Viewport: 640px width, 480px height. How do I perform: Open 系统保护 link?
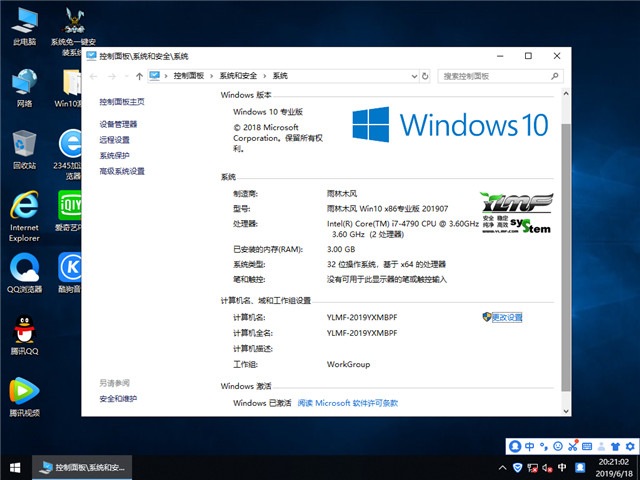114,156
